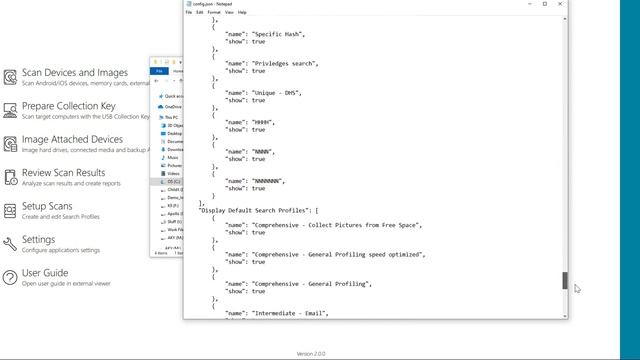
Task: Click Notepad scrollbar thumb
Action: click(x=565, y=280)
